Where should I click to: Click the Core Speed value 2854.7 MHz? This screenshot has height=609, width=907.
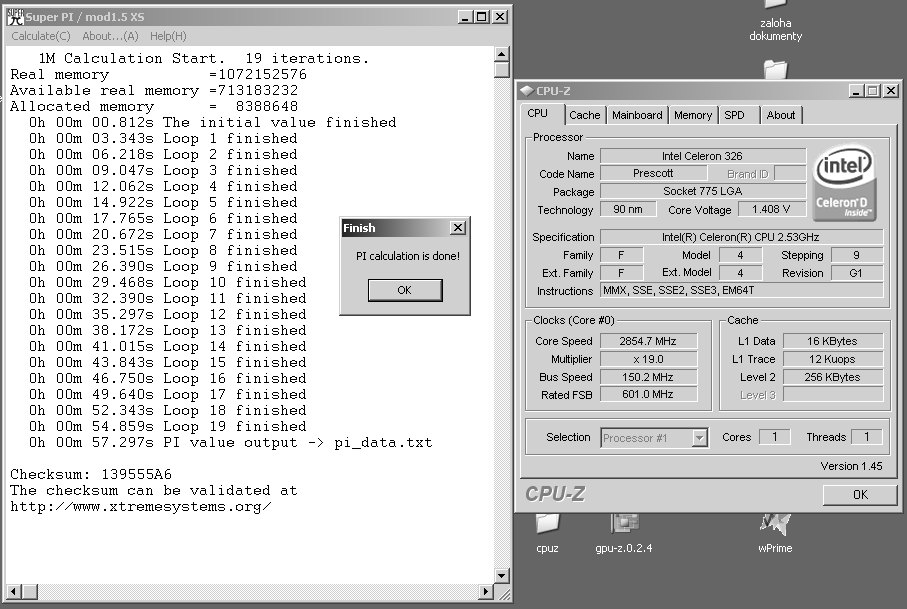click(648, 341)
